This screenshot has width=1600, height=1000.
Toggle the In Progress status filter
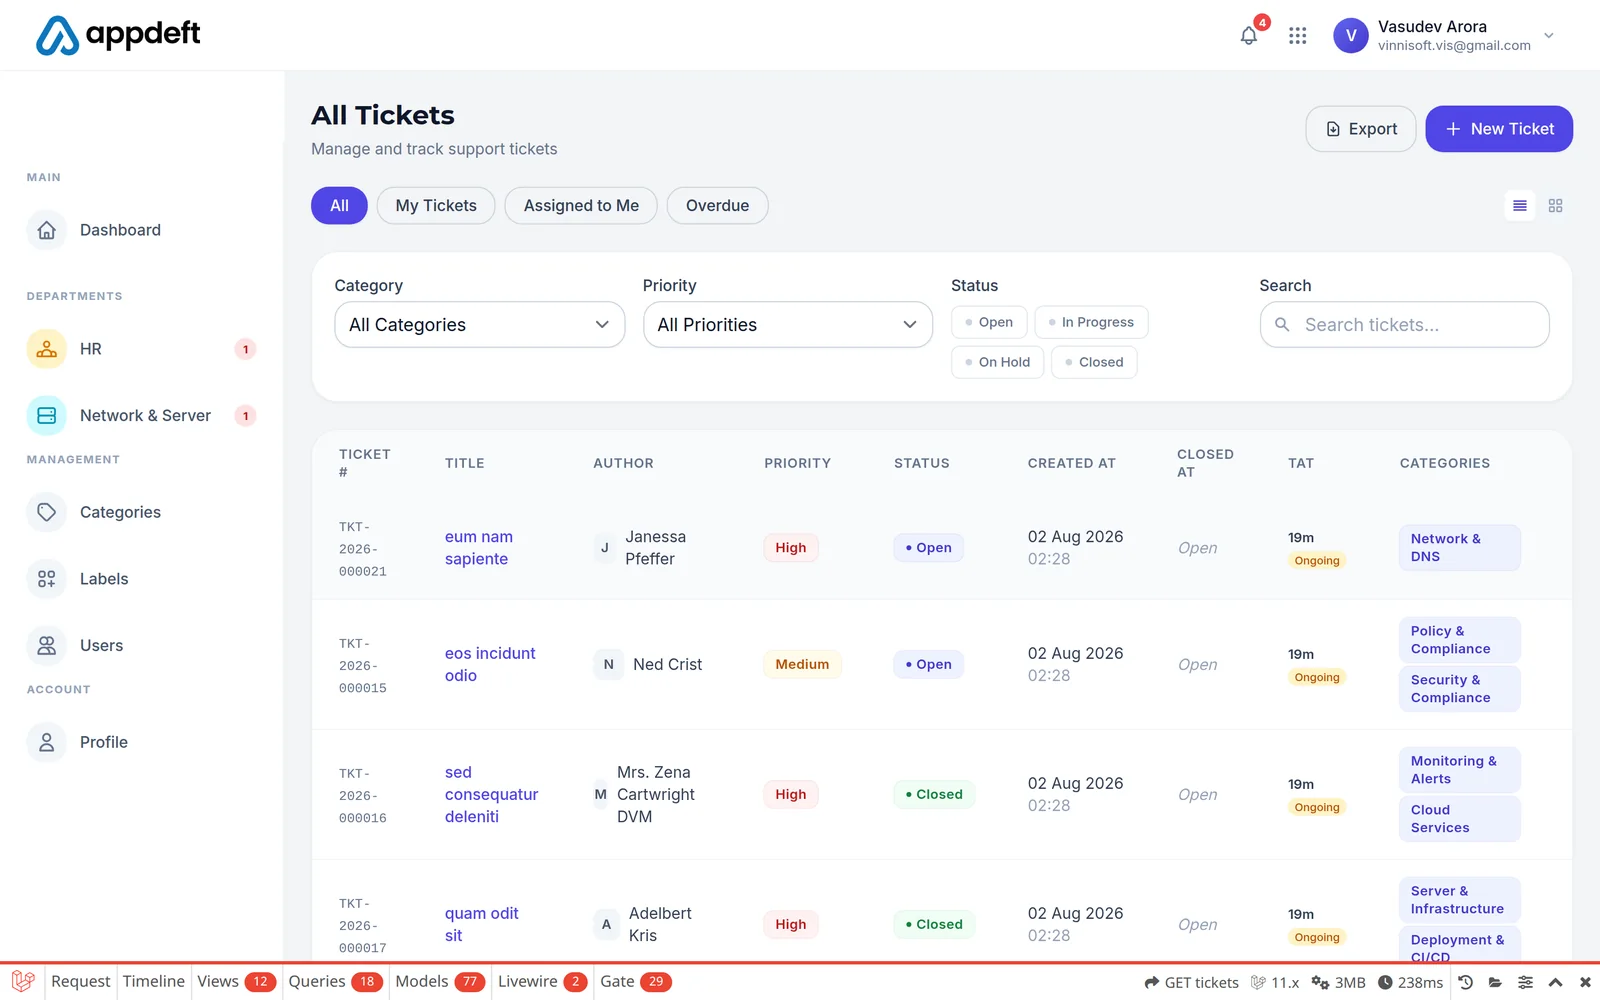coord(1091,322)
